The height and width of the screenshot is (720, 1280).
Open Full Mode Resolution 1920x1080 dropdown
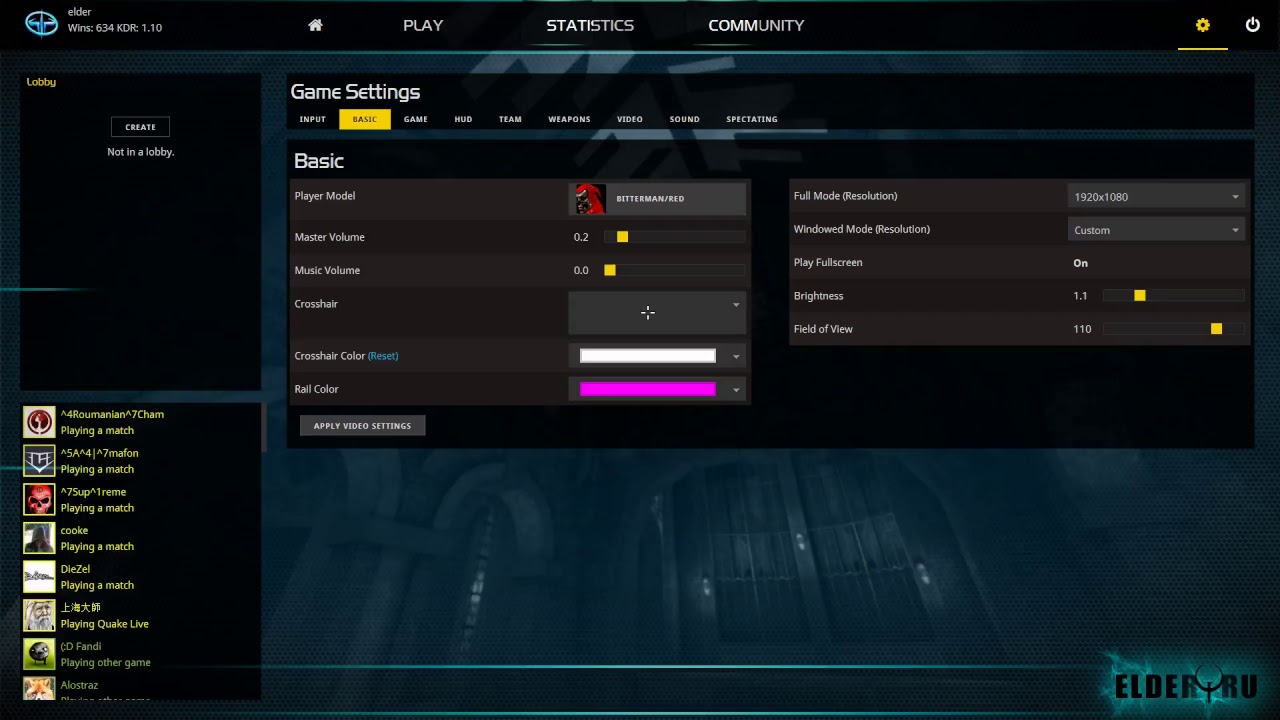click(1156, 197)
